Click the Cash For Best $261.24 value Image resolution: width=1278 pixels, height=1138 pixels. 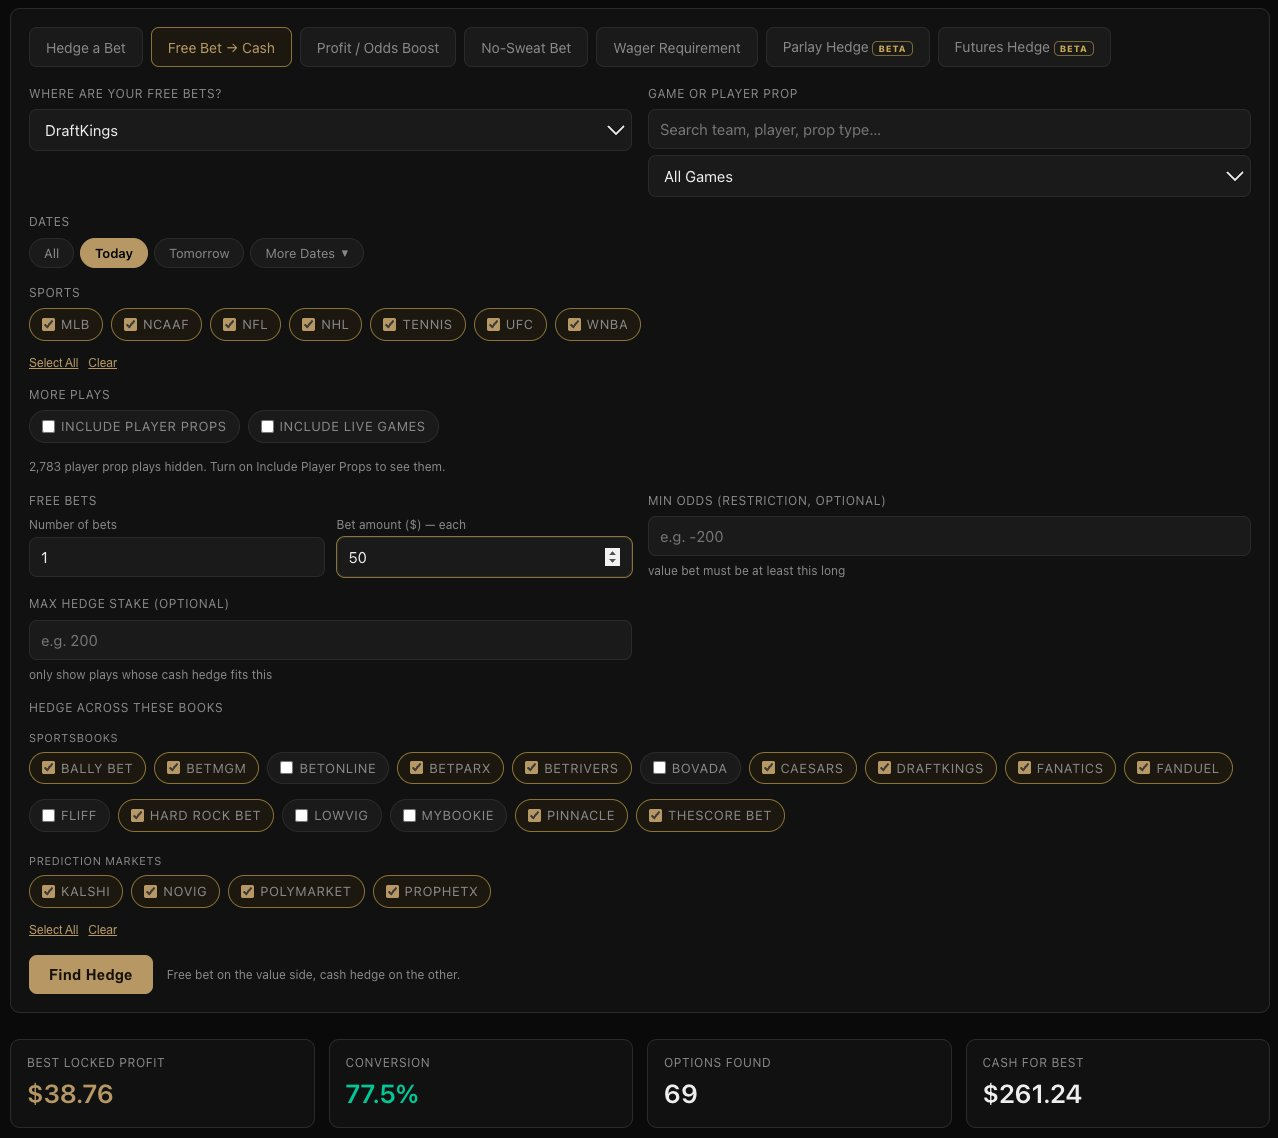tap(1032, 1094)
